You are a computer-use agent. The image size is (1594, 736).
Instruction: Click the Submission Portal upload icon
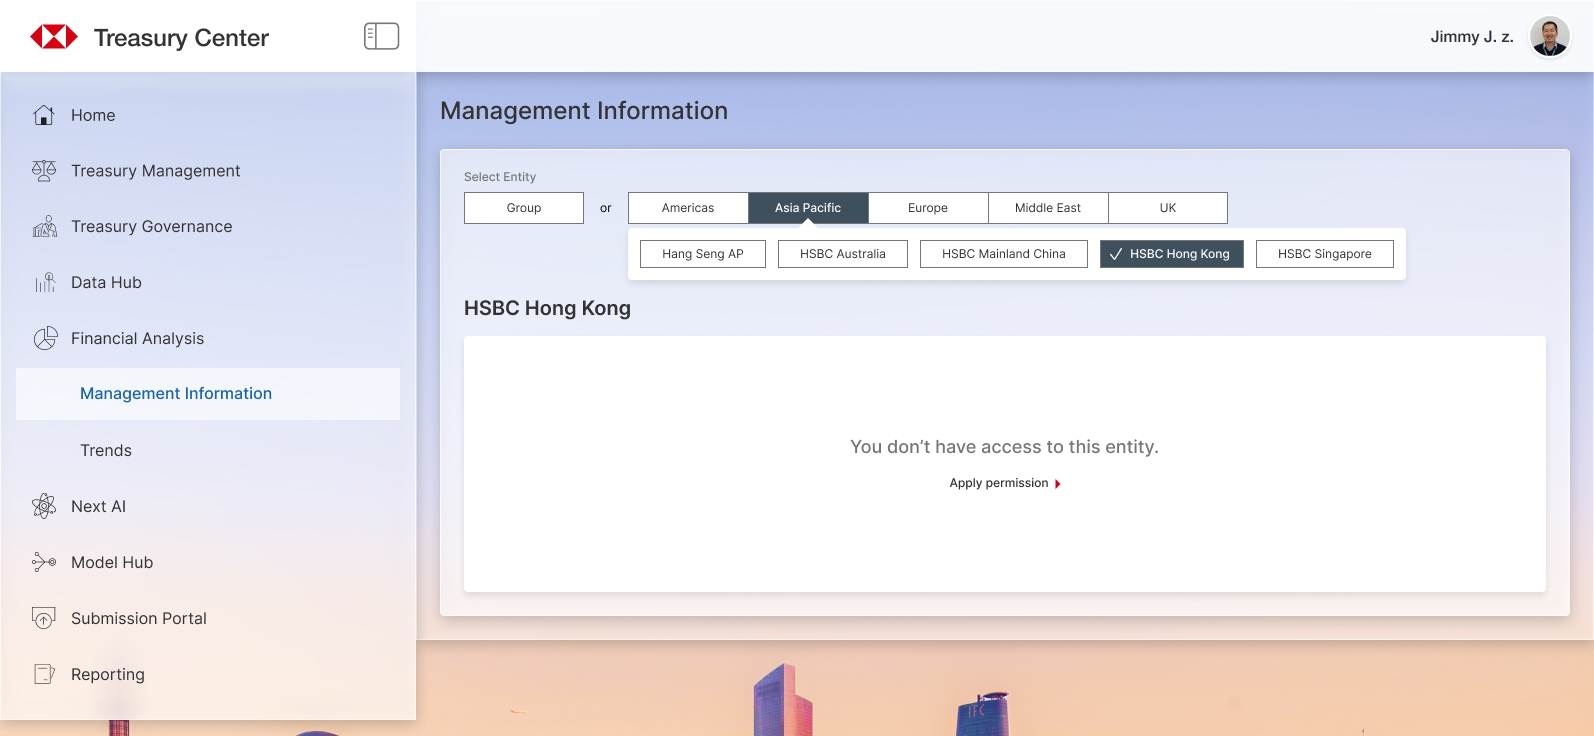pos(44,618)
